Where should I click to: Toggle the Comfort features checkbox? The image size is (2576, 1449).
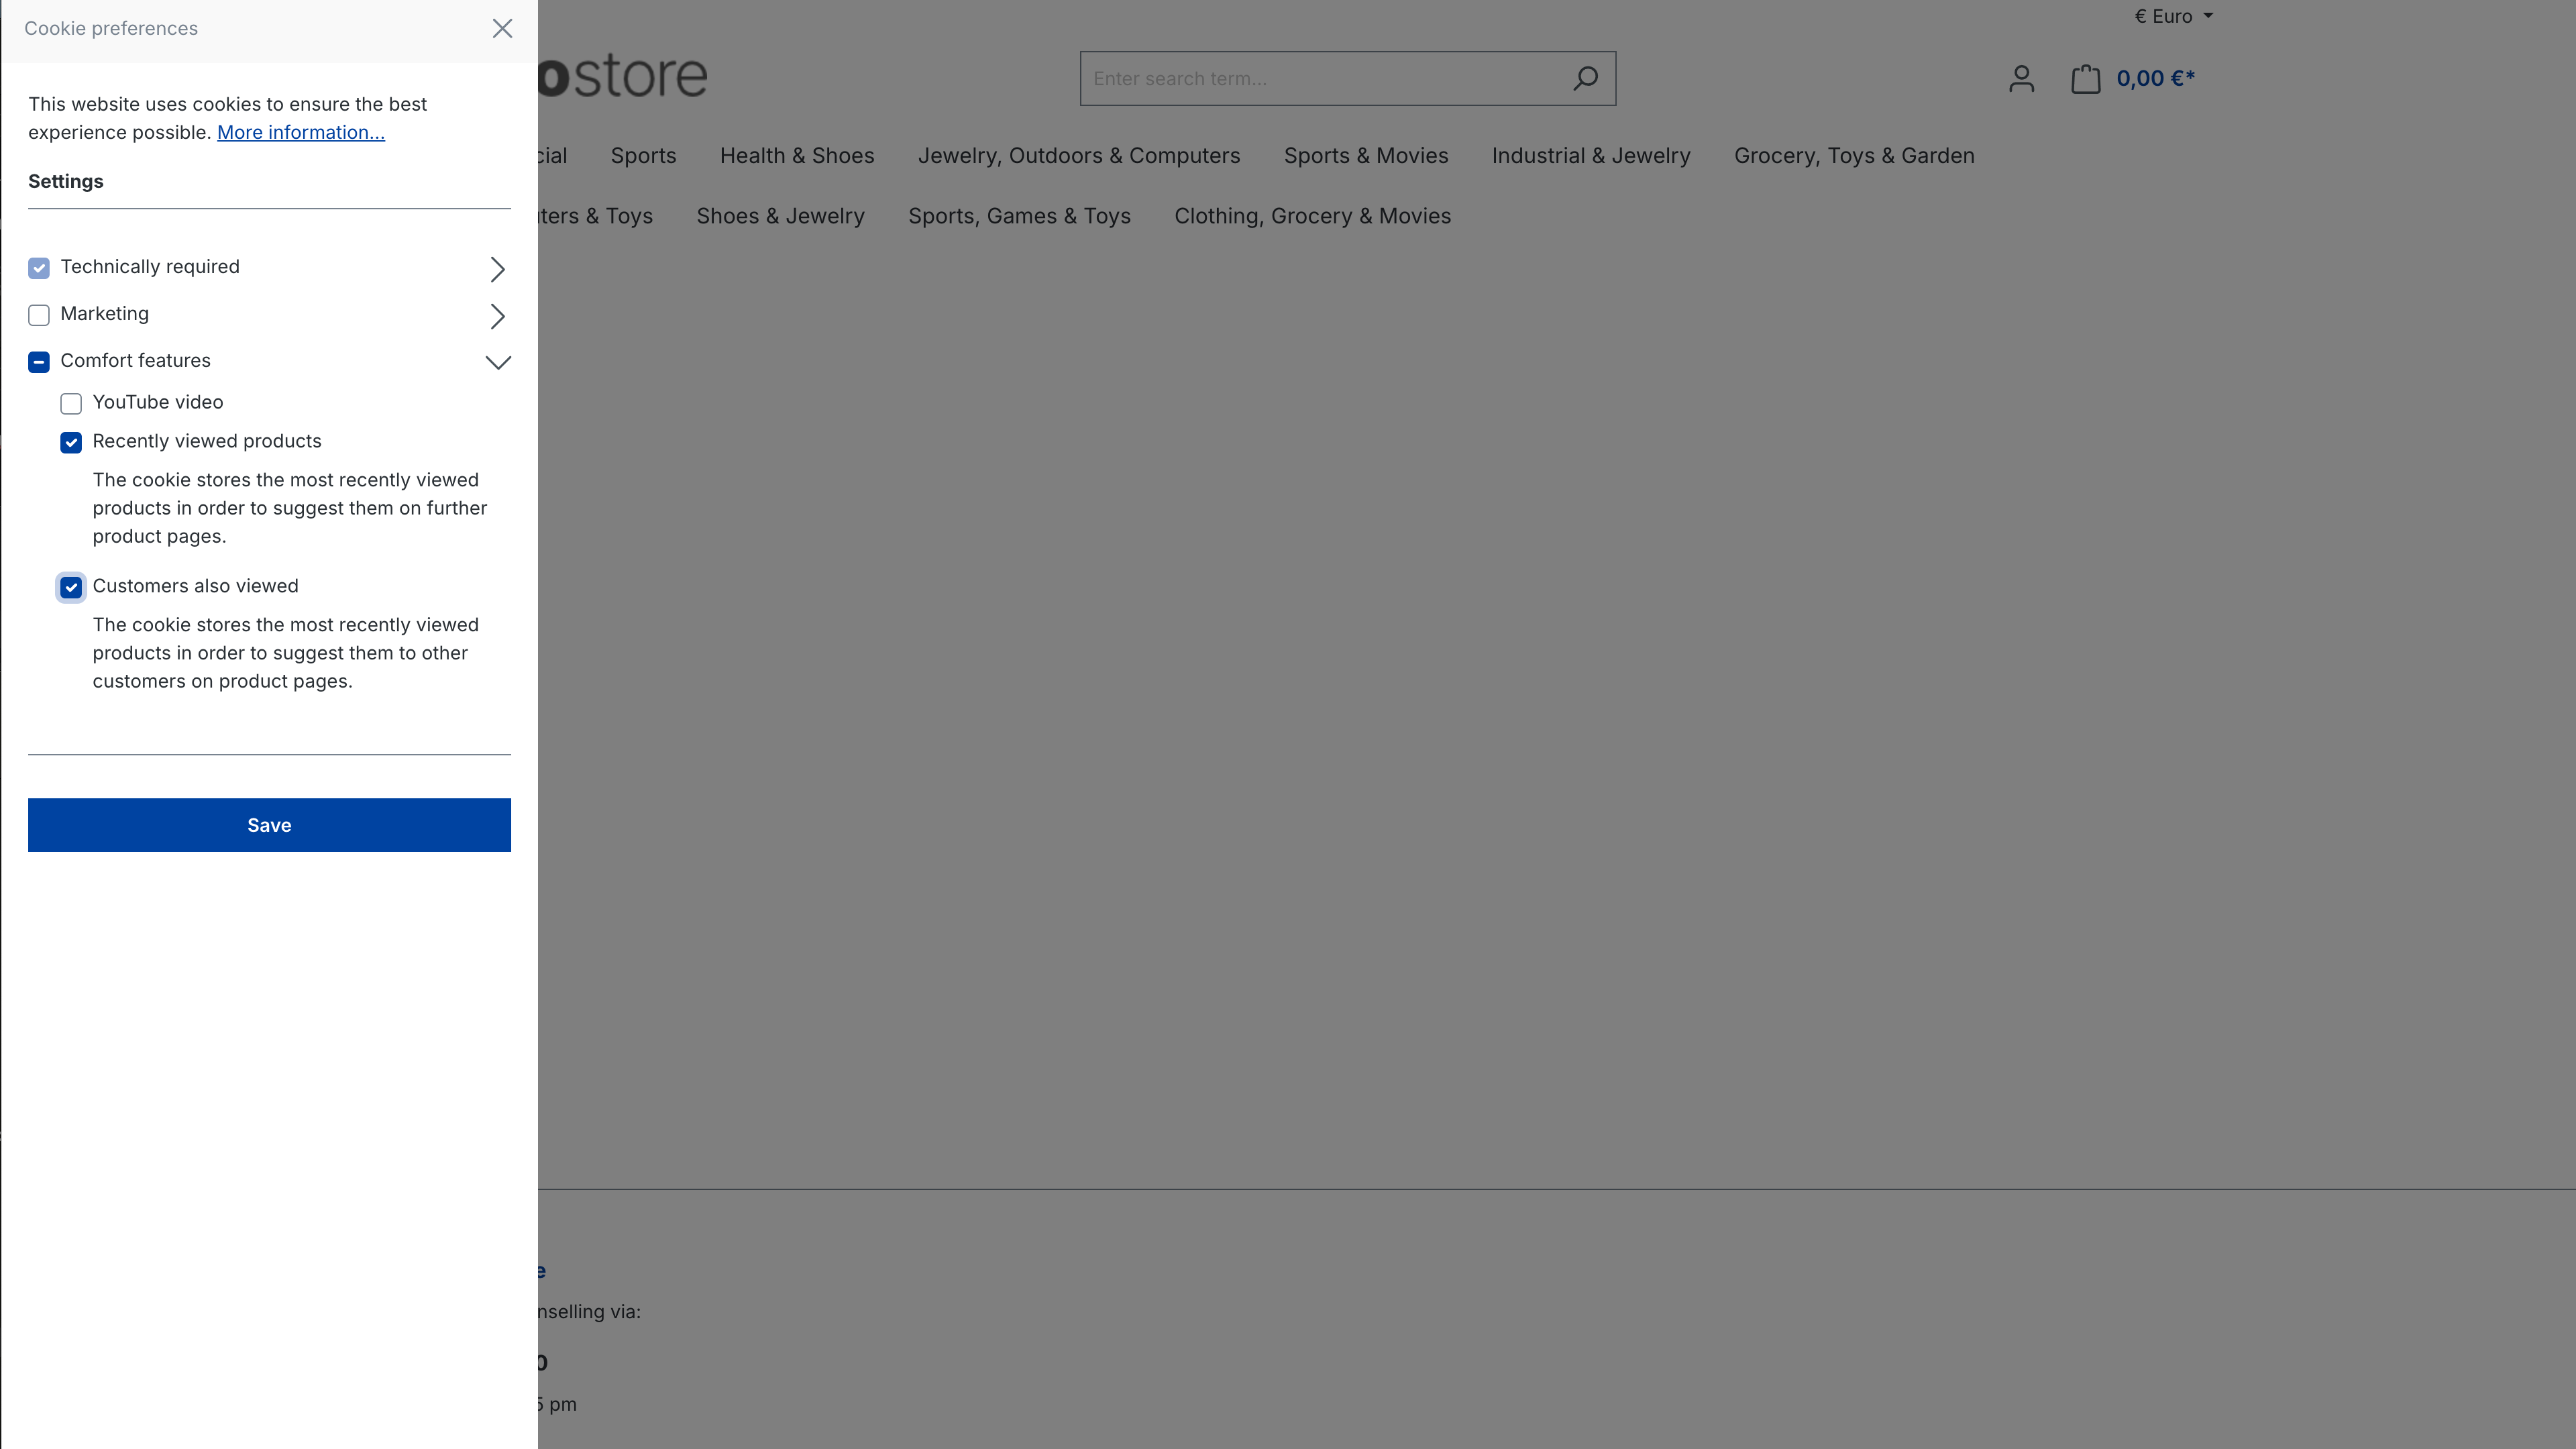click(x=39, y=362)
